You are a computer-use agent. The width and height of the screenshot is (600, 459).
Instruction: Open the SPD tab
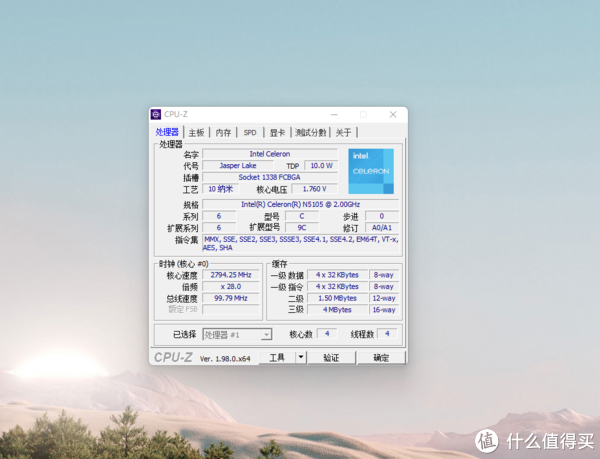click(x=250, y=132)
